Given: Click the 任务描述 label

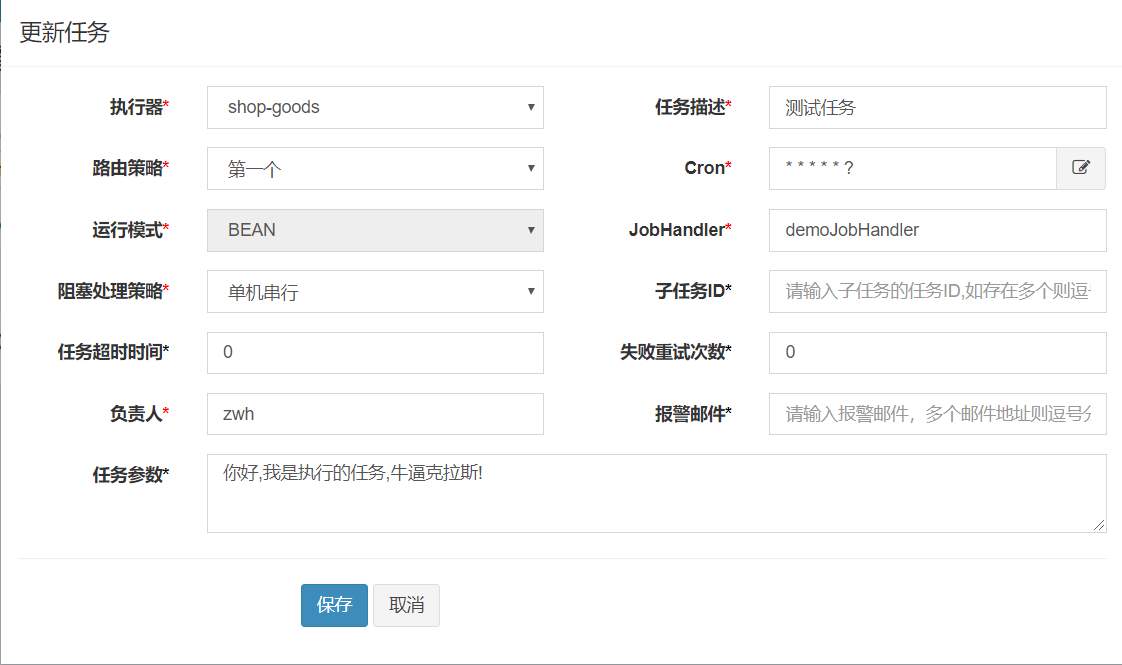Looking at the screenshot, I should pyautogui.click(x=693, y=107).
